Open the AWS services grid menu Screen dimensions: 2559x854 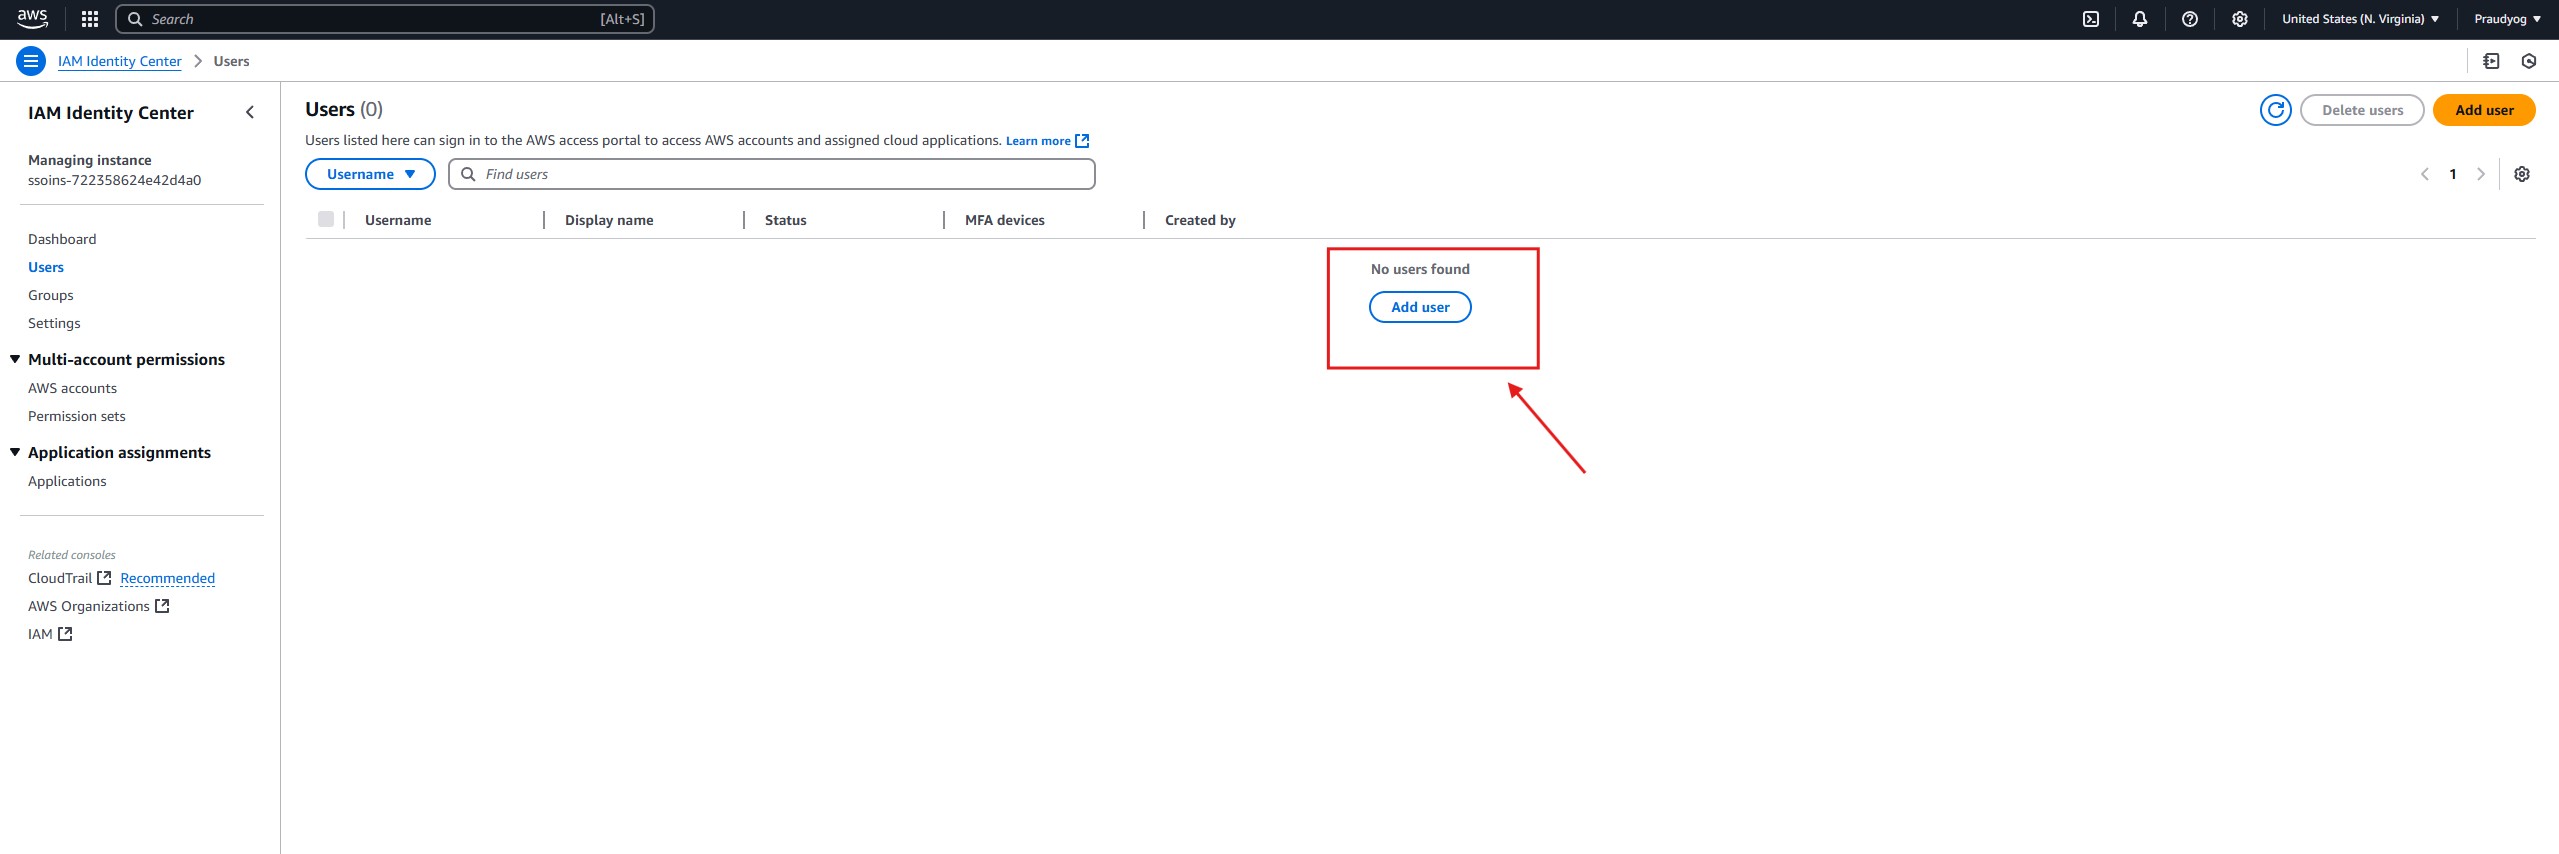pyautogui.click(x=89, y=19)
